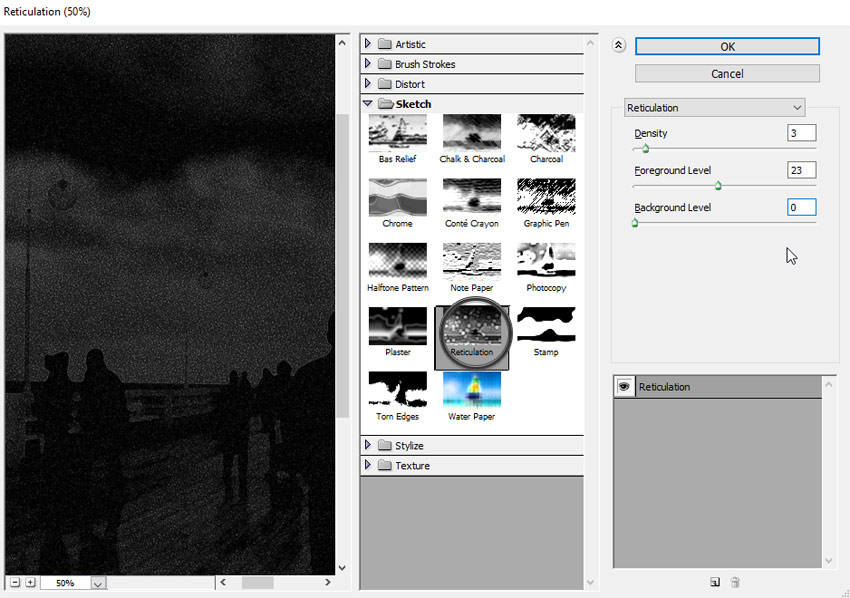The image size is (850, 598).
Task: Open the Reticulation filter dropdown
Action: click(714, 107)
